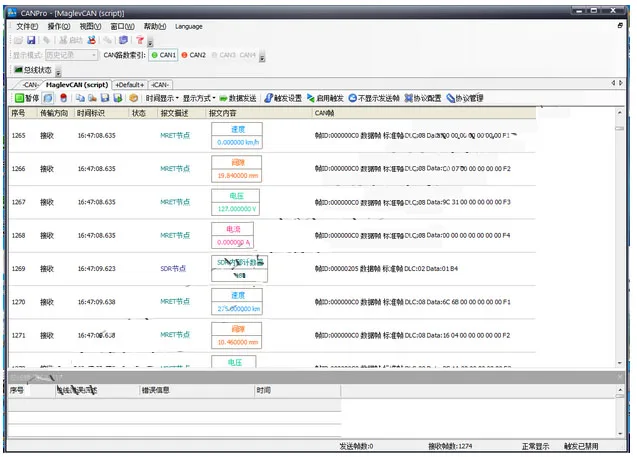Open the 帮助 menu
Screen dimensions: 637x457
(x=155, y=26)
